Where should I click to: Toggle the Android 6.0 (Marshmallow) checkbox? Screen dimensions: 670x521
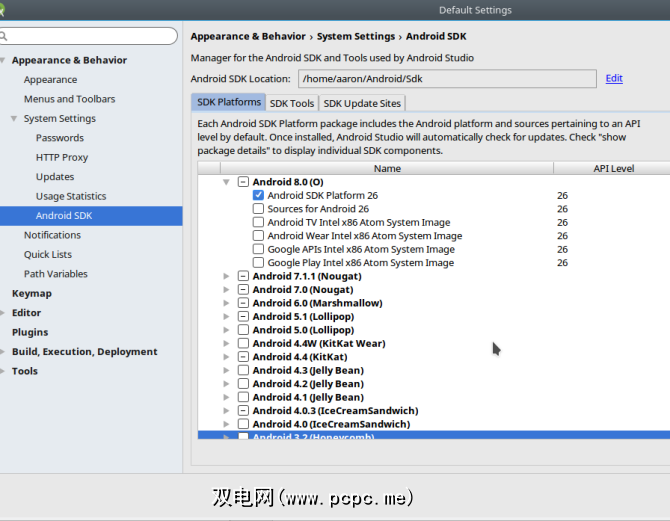(243, 303)
